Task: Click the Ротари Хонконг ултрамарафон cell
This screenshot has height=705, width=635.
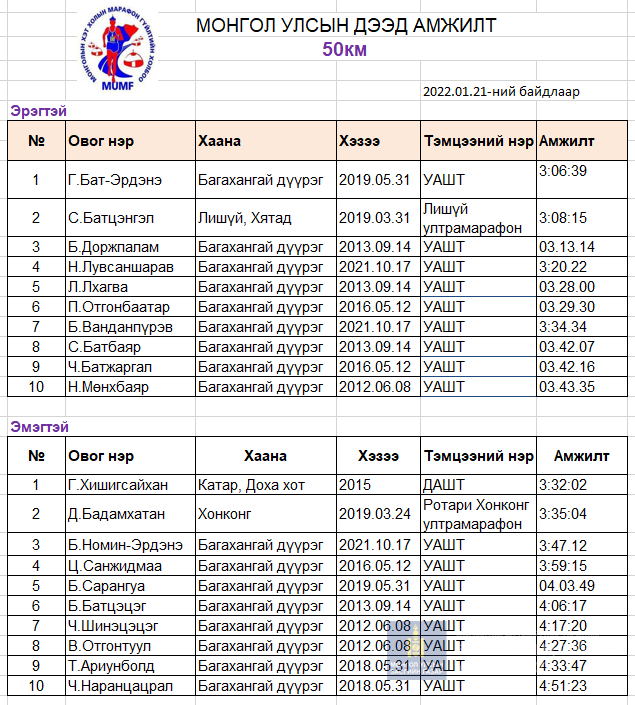Action: pyautogui.click(x=476, y=514)
